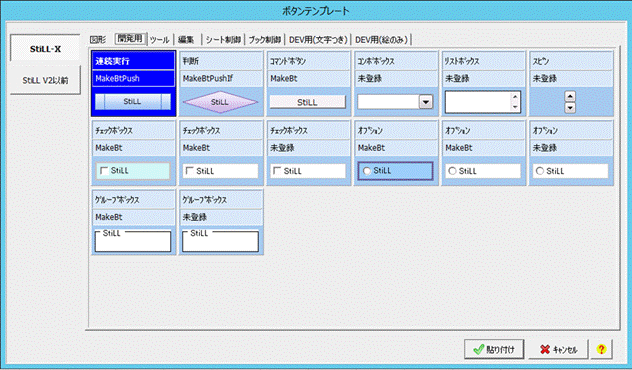Click MakeBt under the first グループボックス

tap(109, 217)
